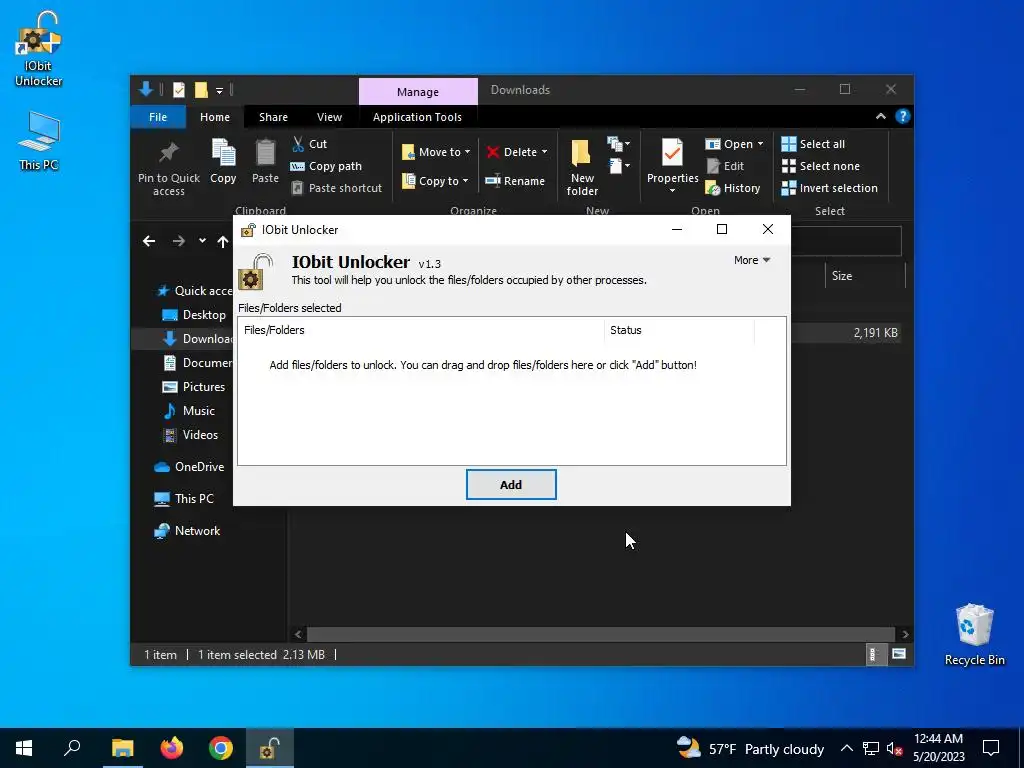The image size is (1024, 768).
Task: Open Customize Quick Access Toolbar dropdown
Action: 219,91
